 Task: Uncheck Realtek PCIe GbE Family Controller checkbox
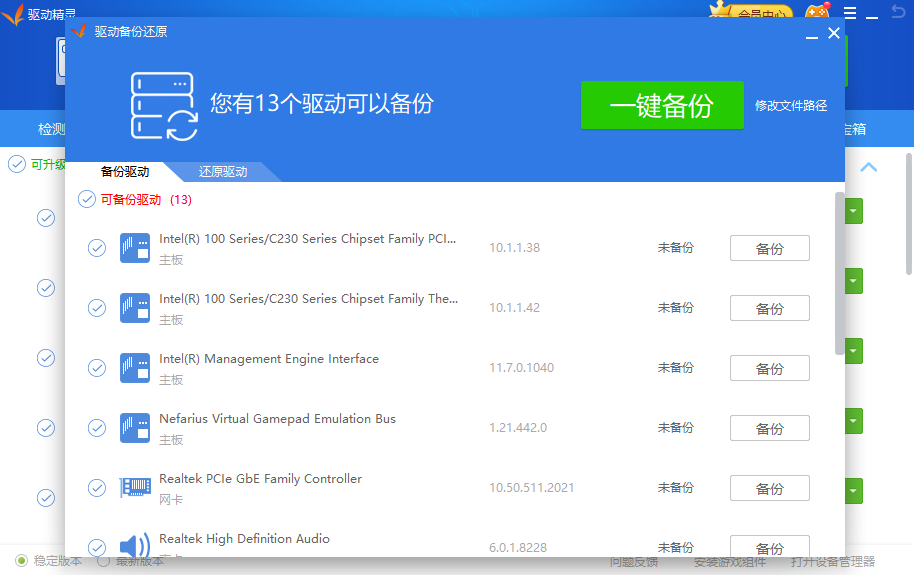click(97, 488)
